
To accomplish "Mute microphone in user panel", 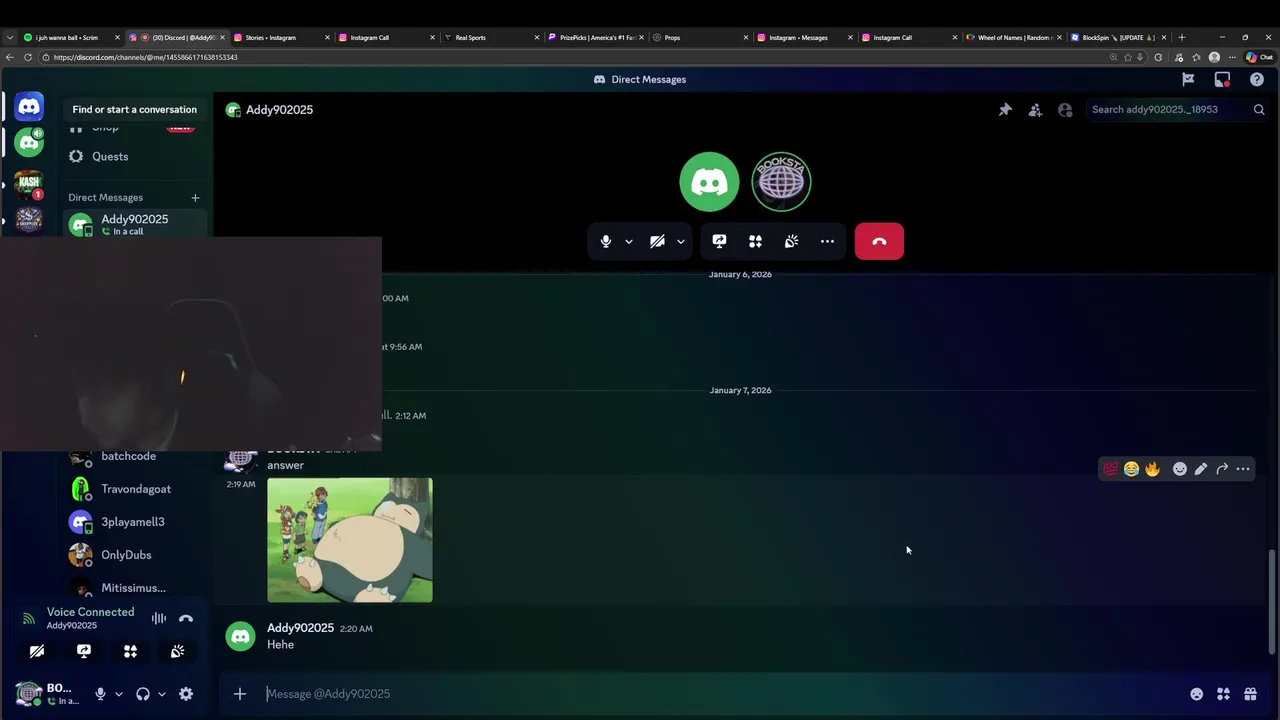I will pos(100,694).
